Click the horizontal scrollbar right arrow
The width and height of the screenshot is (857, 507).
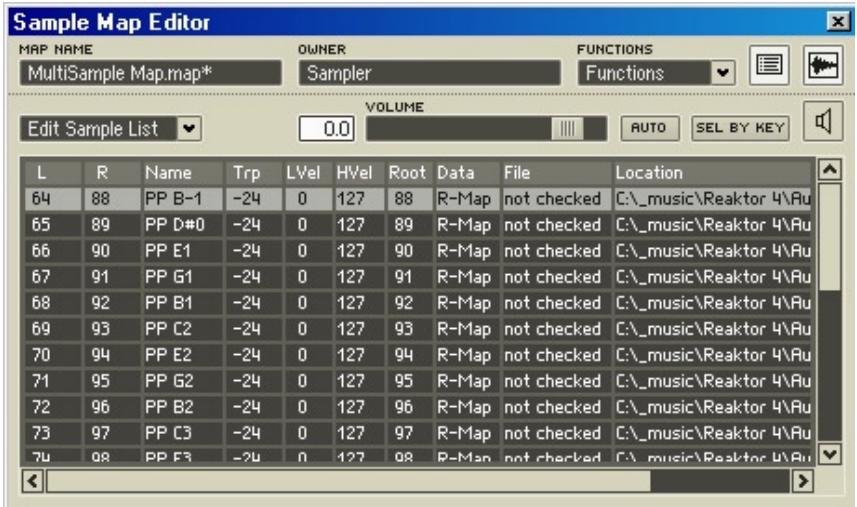[802, 481]
